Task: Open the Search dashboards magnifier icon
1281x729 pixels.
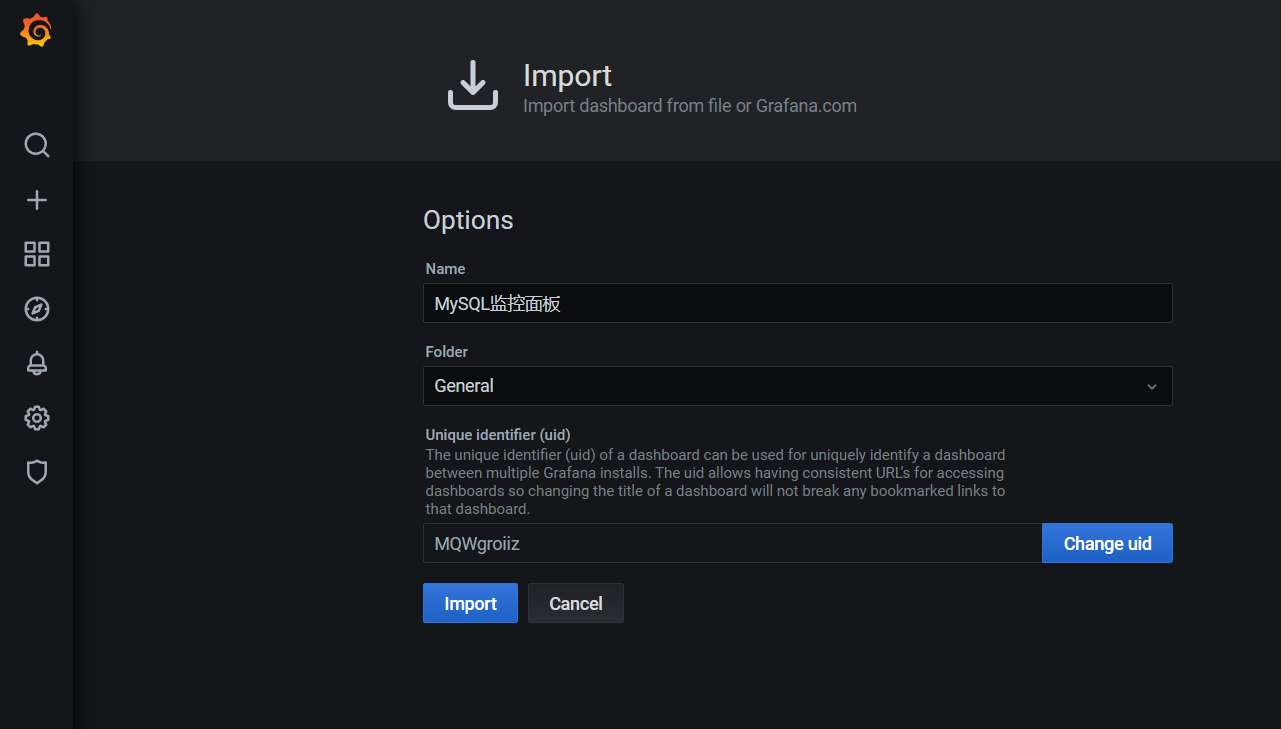Action: click(x=37, y=146)
